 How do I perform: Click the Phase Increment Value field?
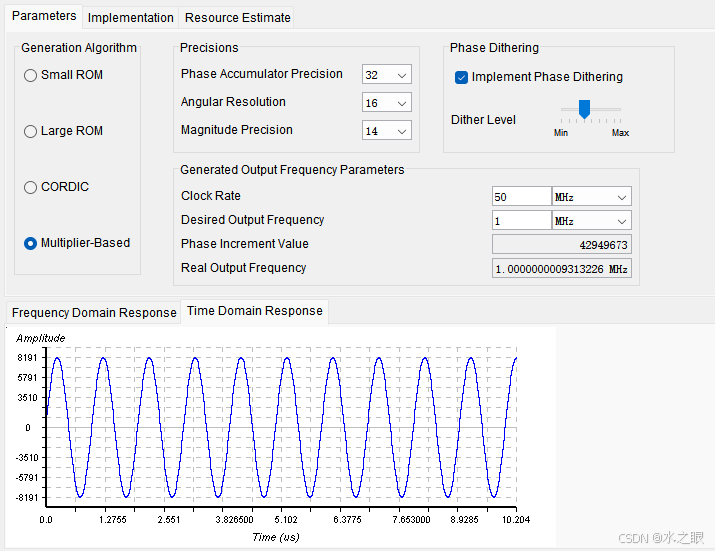(x=562, y=244)
